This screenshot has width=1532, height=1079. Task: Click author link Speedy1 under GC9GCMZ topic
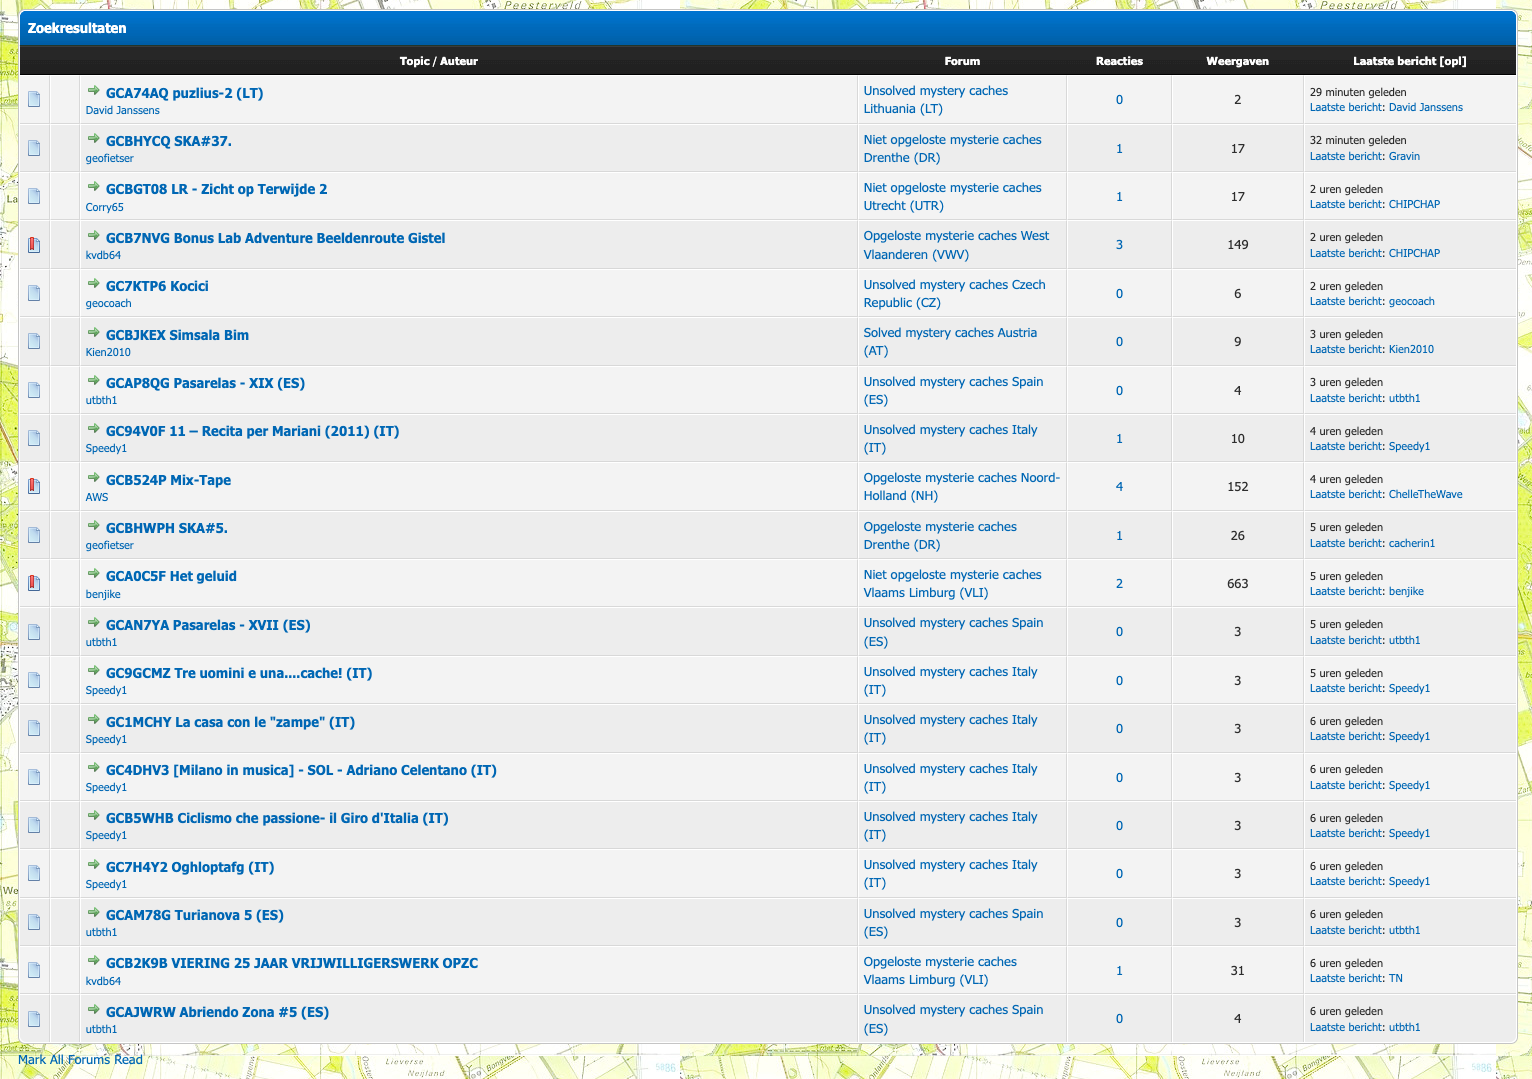[x=105, y=689]
